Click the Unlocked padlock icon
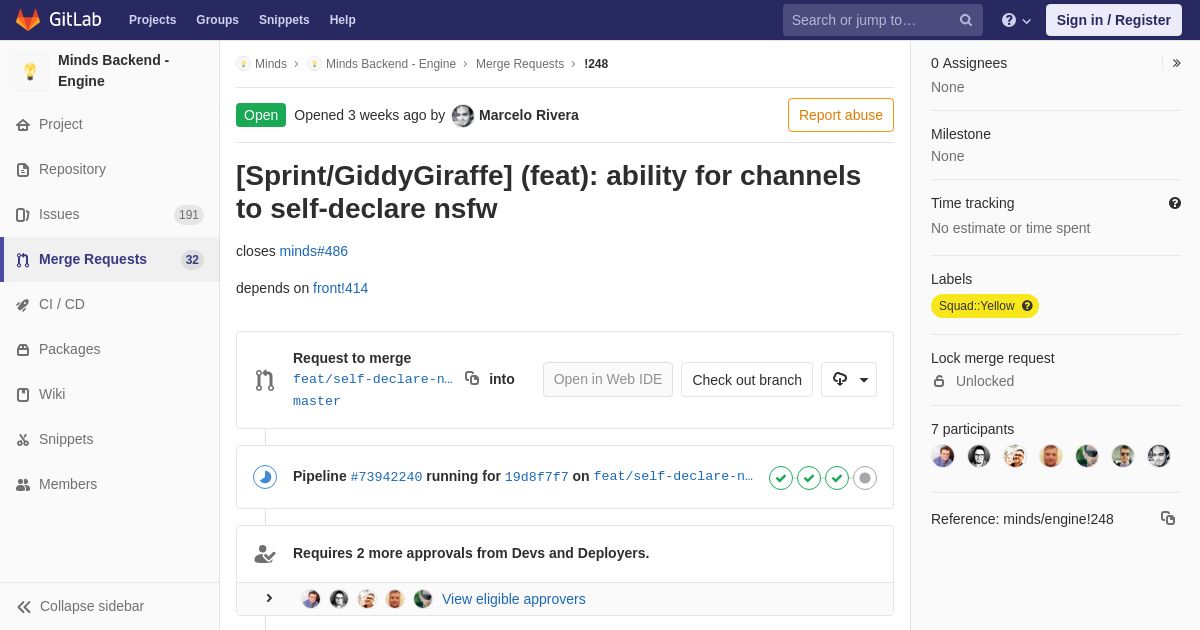 pos(939,381)
